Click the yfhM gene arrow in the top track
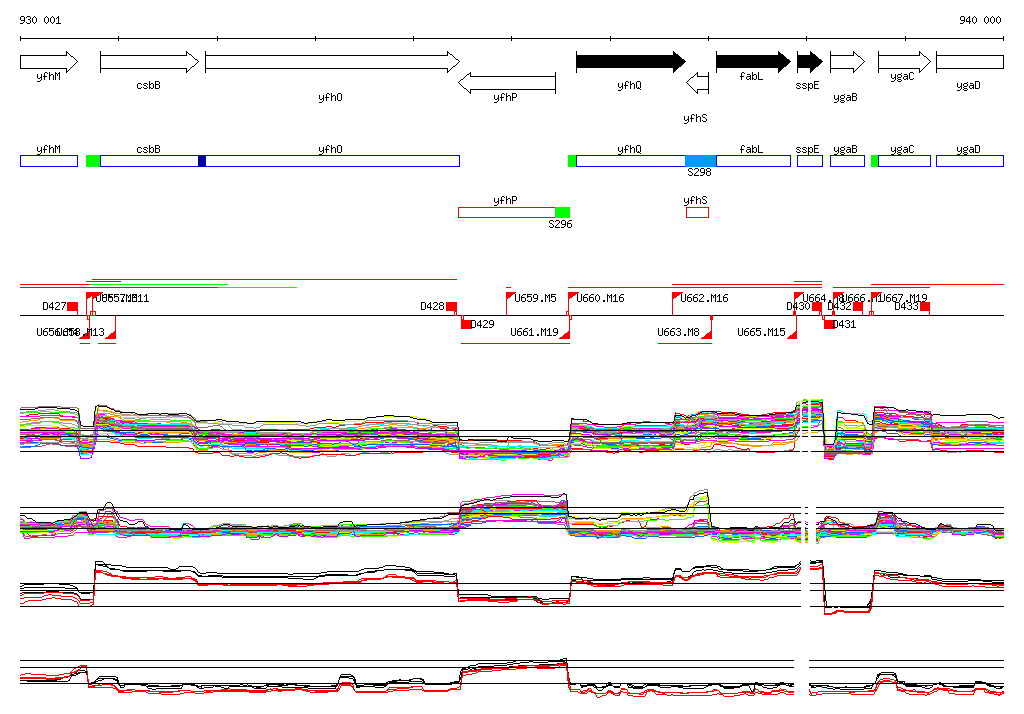The height and width of the screenshot is (714, 1024). (x=49, y=62)
